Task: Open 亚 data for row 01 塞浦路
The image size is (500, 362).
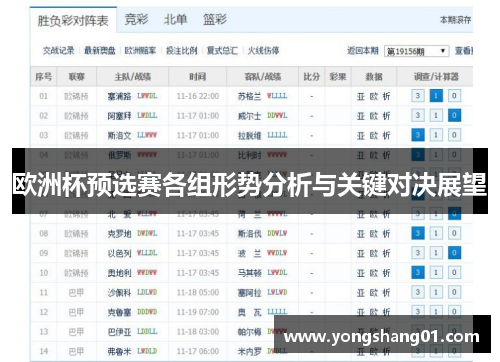Action: 361,96
